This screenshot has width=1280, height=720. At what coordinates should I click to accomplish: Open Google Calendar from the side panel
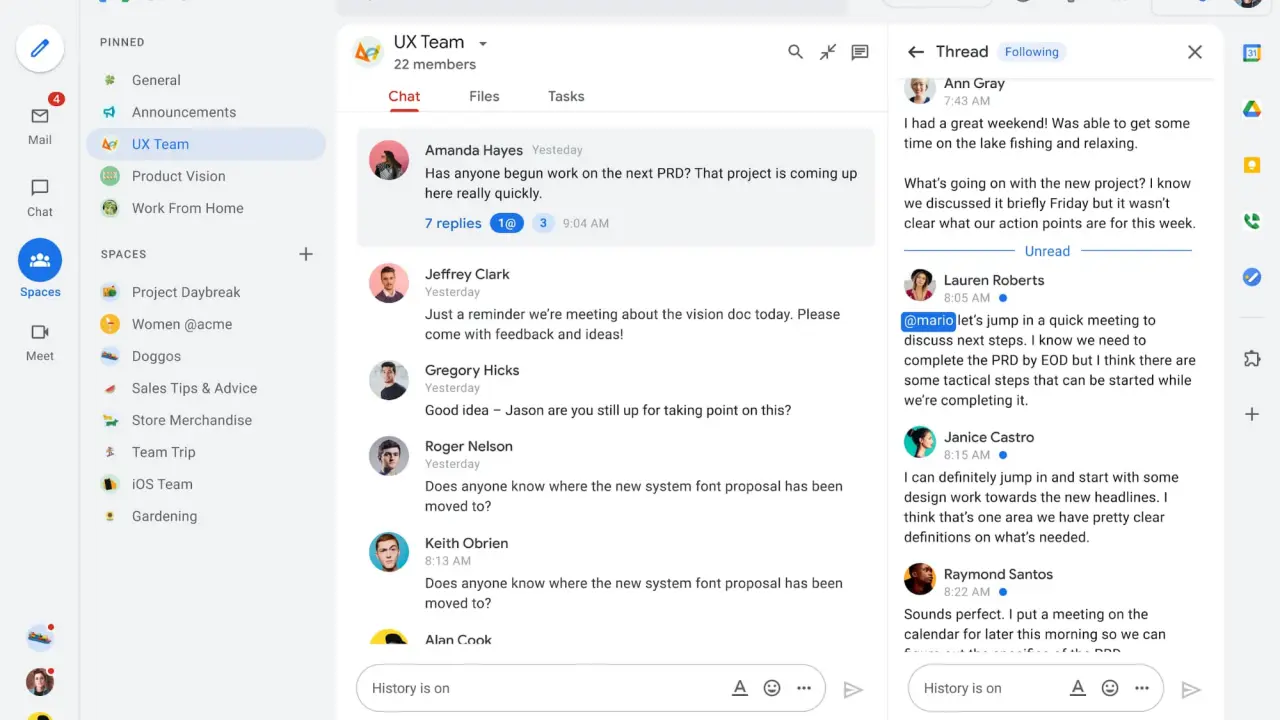coord(1252,53)
